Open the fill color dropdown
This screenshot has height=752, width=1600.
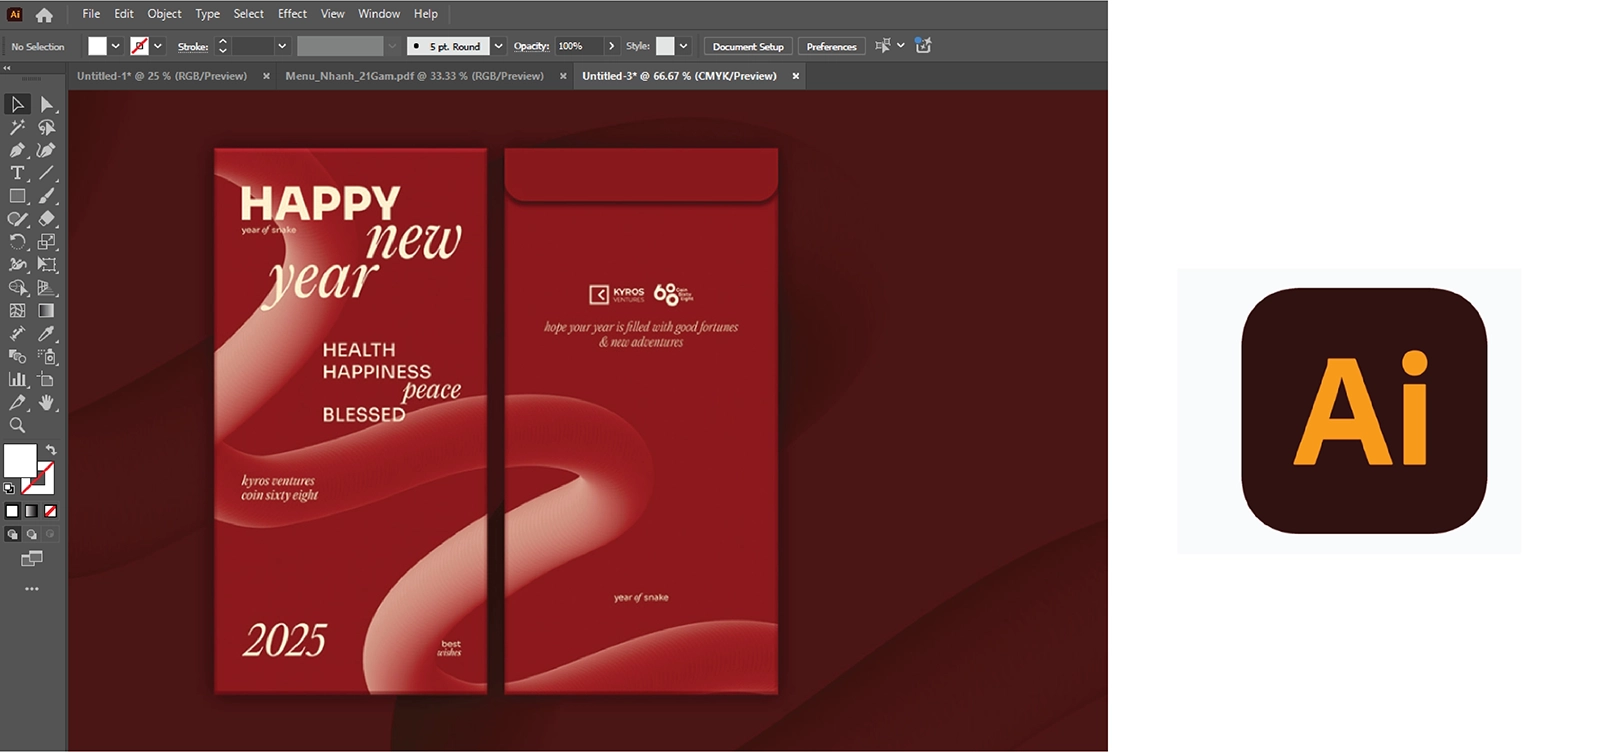pyautogui.click(x=116, y=46)
